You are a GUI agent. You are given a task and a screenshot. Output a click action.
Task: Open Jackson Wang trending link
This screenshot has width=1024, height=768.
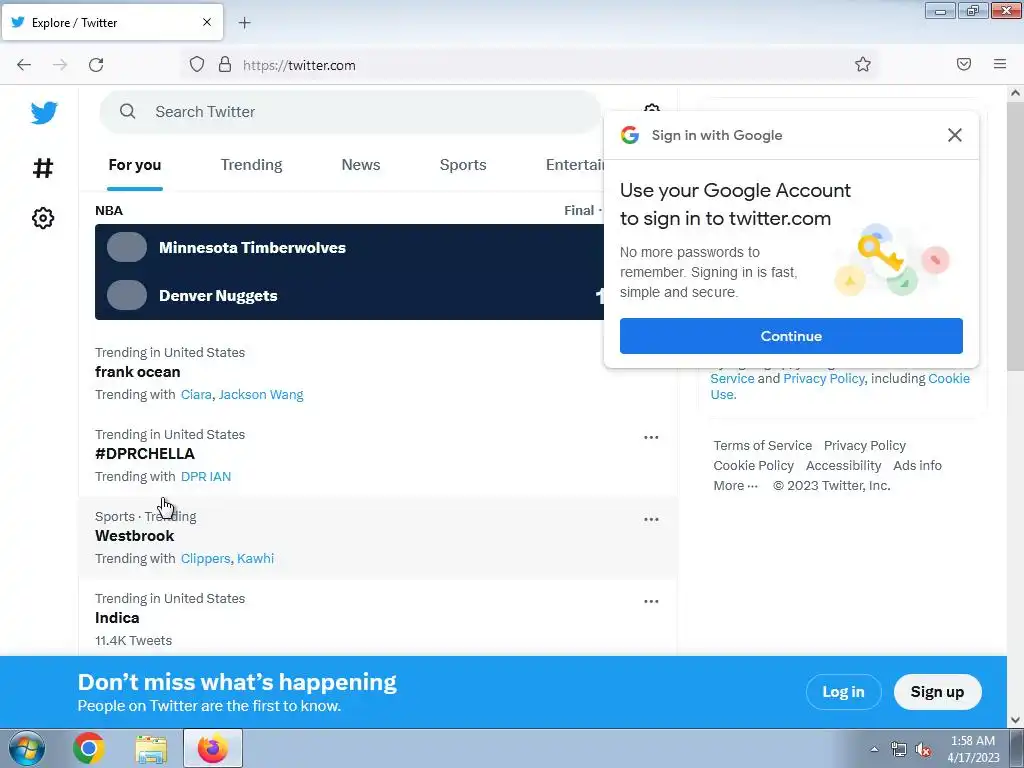tap(261, 394)
